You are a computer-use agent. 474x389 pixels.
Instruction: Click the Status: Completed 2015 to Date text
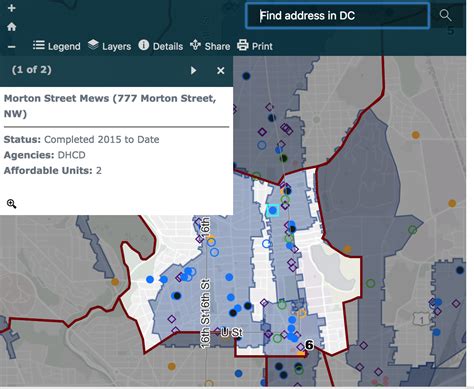81,139
